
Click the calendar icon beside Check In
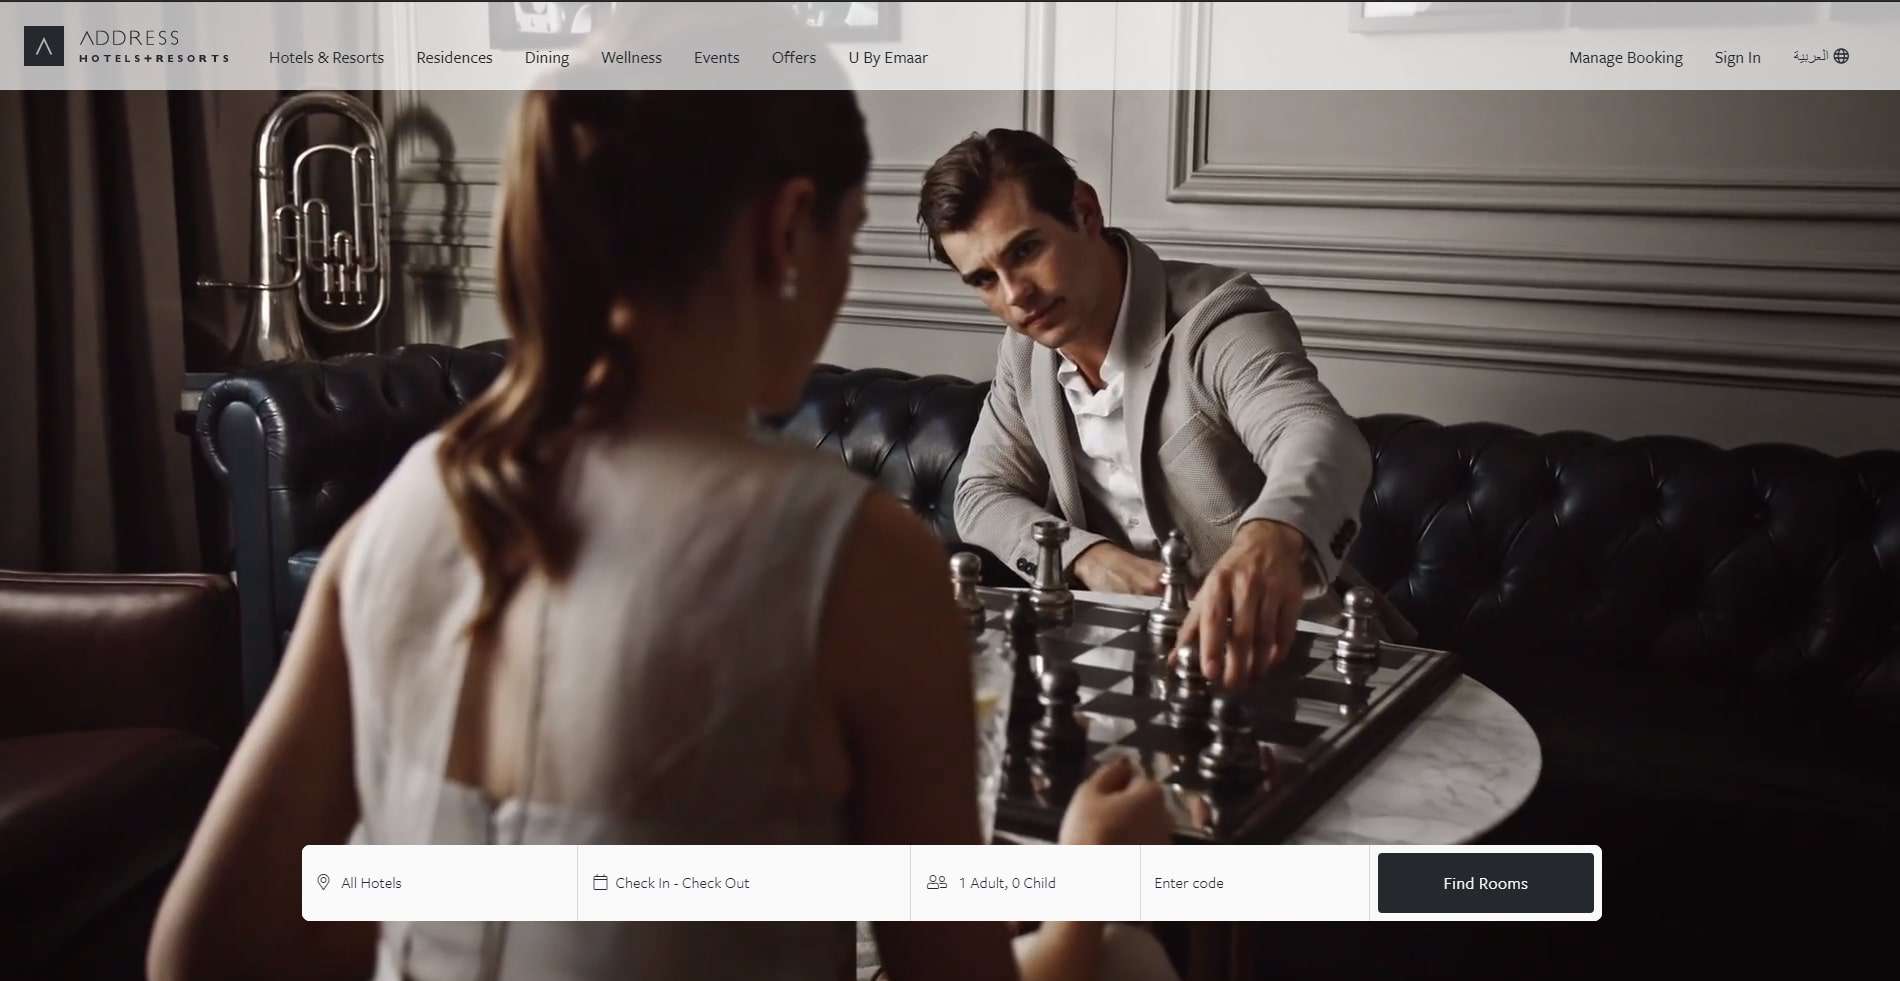[x=600, y=882]
